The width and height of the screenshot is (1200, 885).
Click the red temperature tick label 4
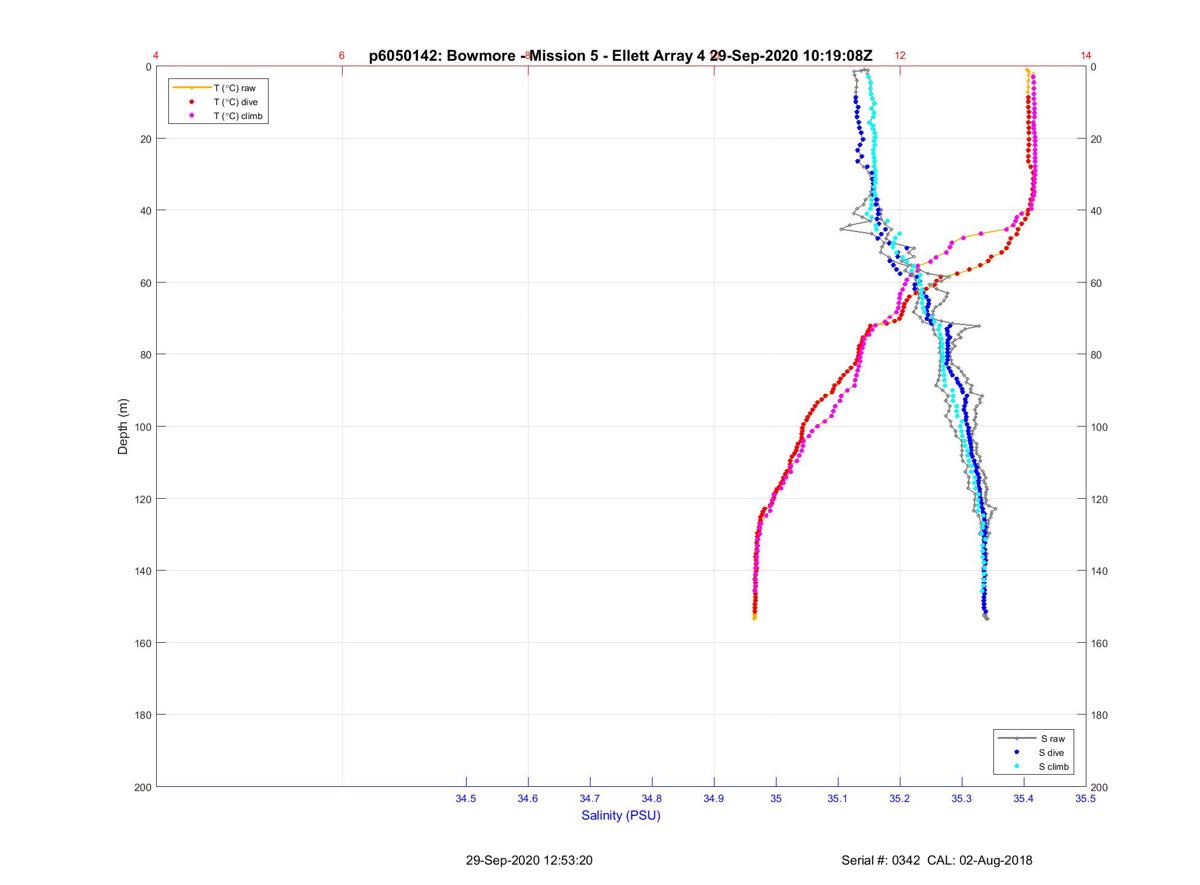click(156, 56)
